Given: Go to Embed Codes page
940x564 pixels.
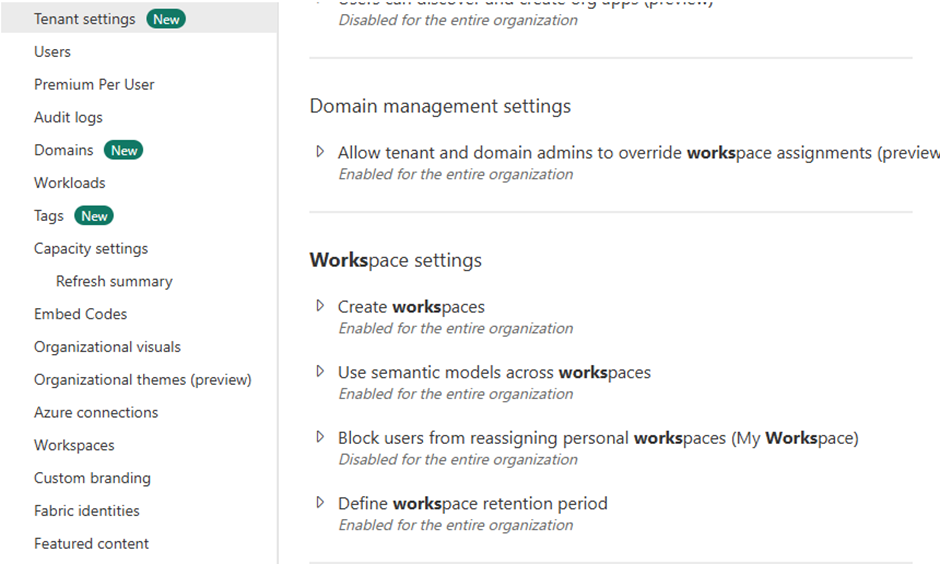Looking at the screenshot, I should (80, 314).
